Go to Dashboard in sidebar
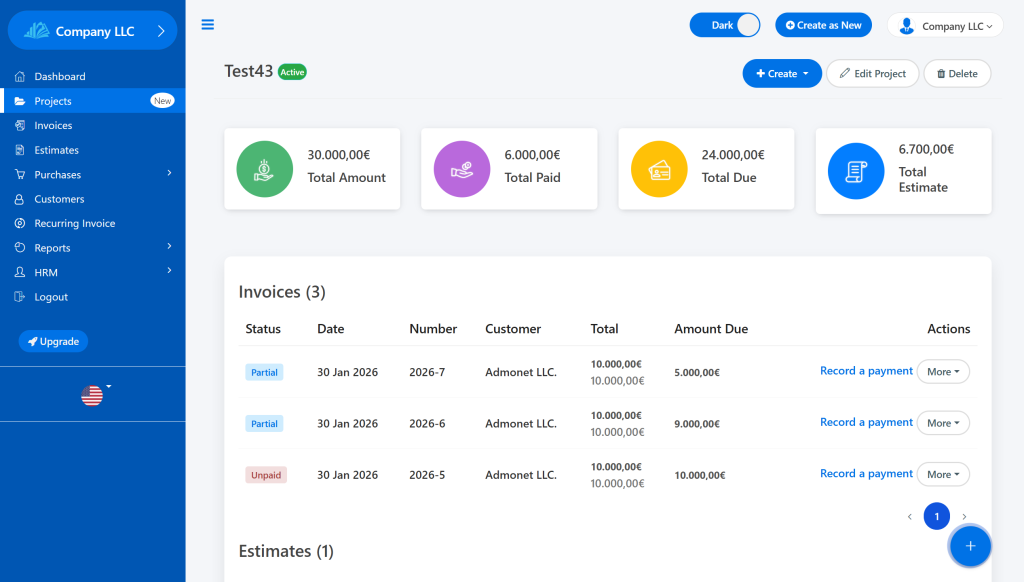 [59, 76]
